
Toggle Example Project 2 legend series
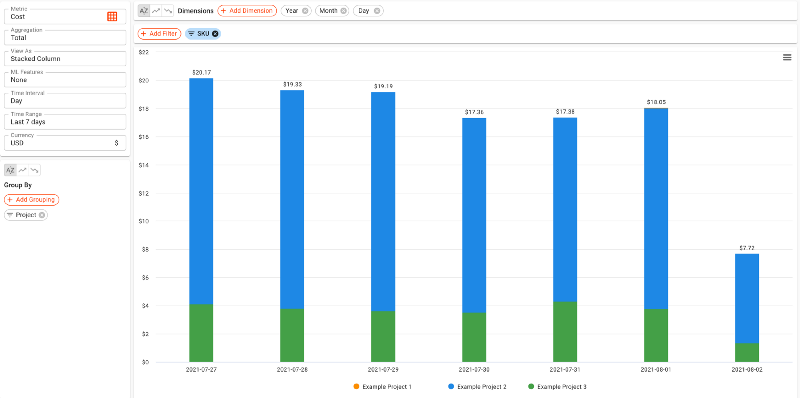(478, 387)
